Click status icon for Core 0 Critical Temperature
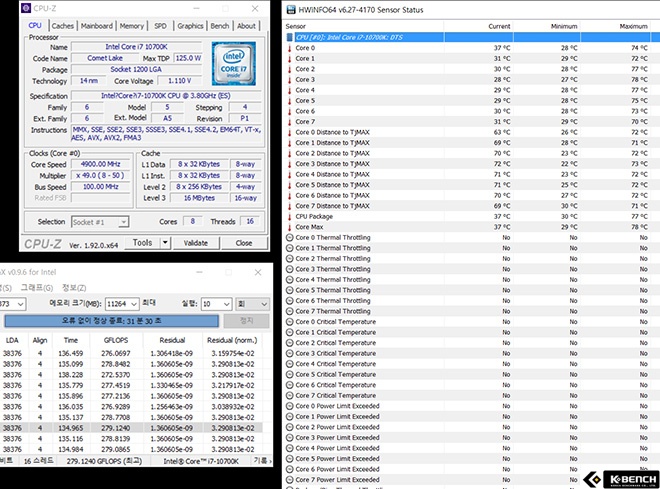This screenshot has width=660, height=489. 290,322
